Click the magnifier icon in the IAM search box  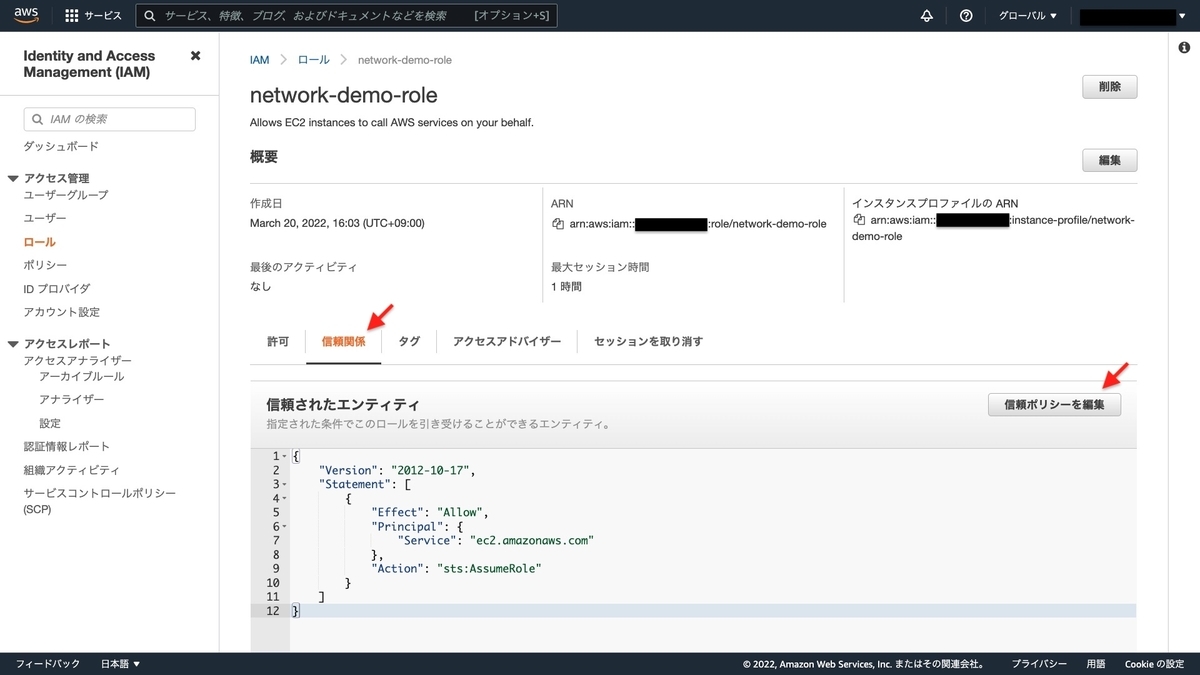point(38,119)
